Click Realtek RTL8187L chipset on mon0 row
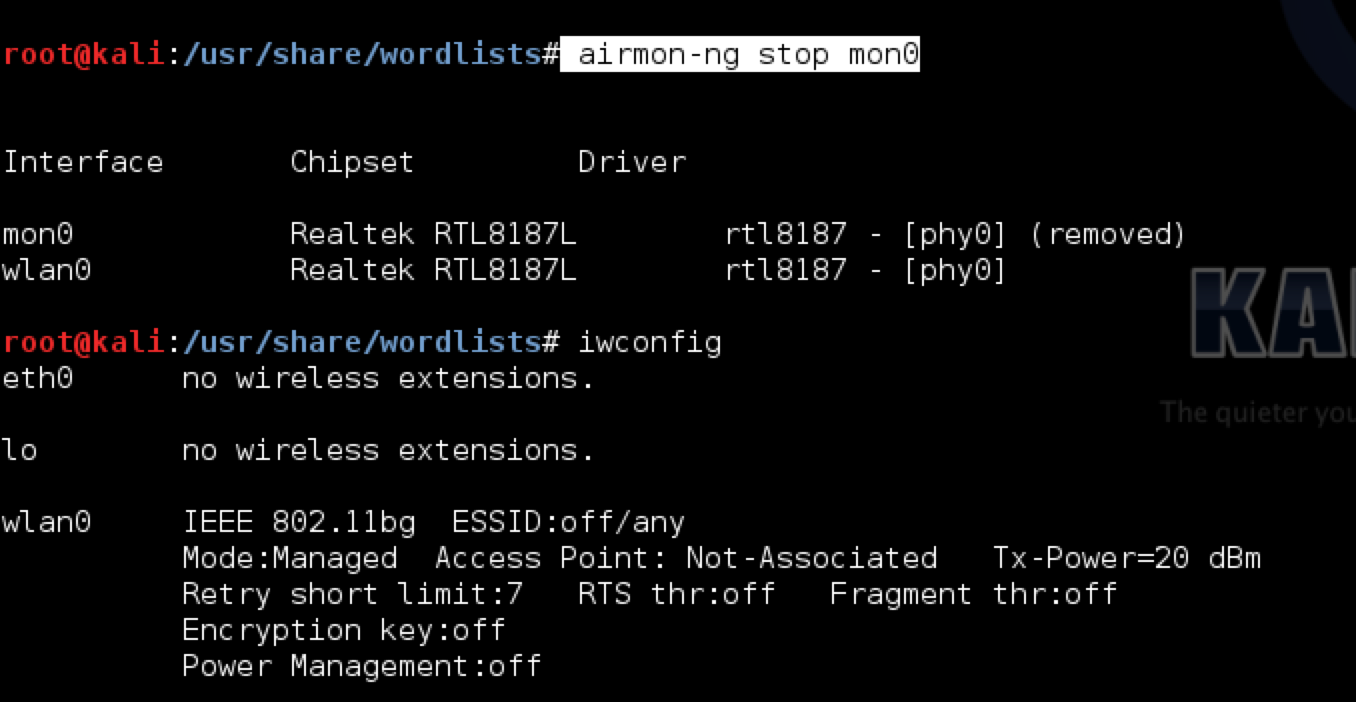The height and width of the screenshot is (702, 1356). [x=433, y=235]
